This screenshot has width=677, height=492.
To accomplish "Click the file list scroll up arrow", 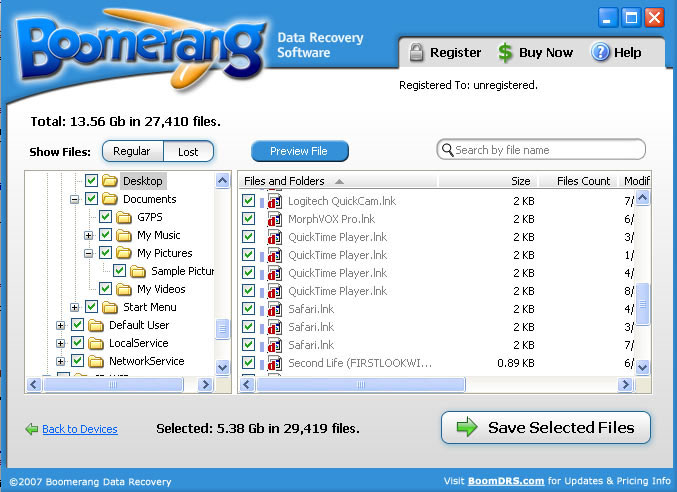I will [x=642, y=198].
